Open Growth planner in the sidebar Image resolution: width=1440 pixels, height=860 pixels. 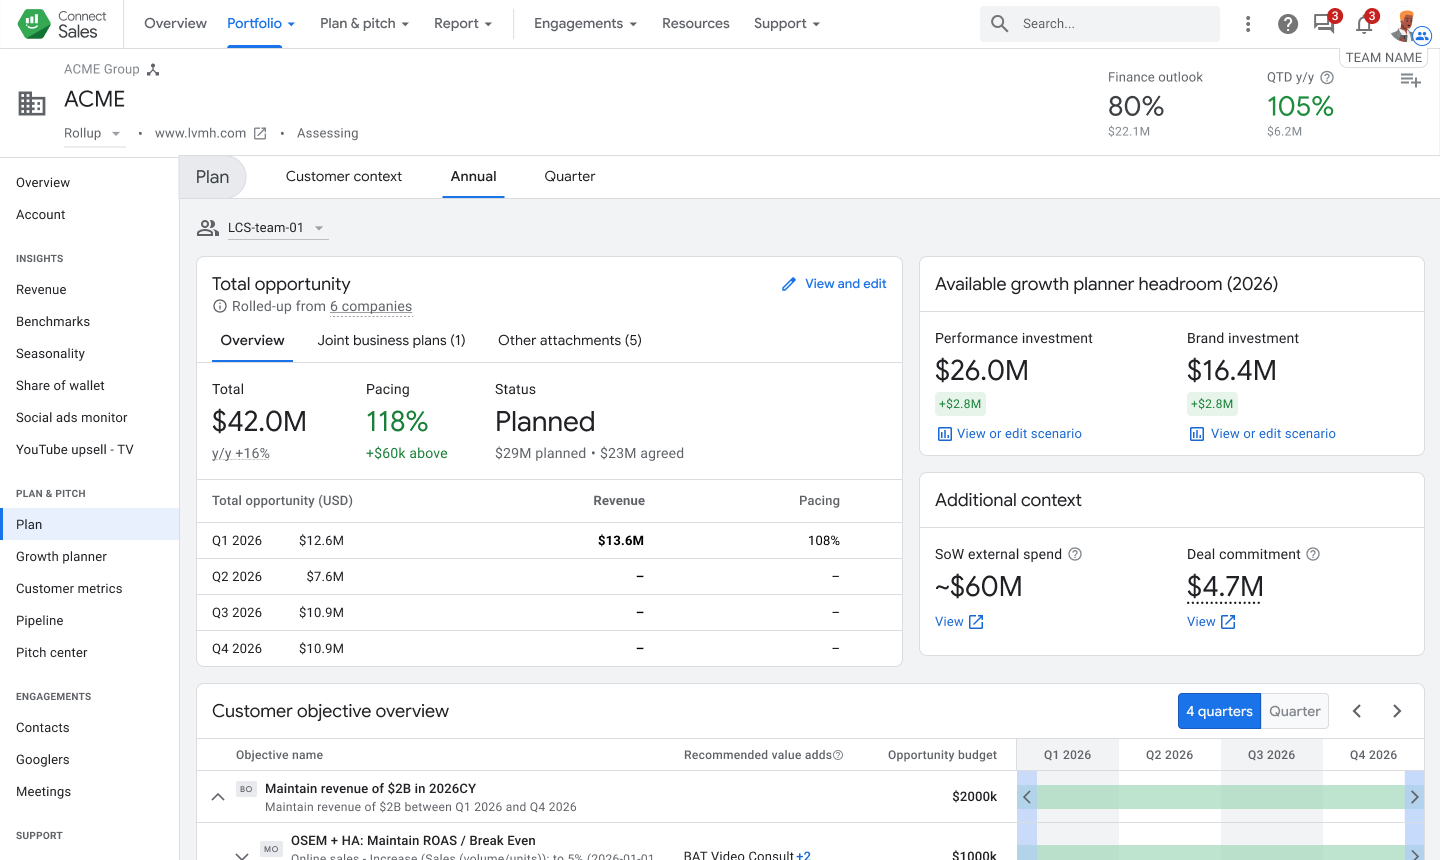point(61,556)
